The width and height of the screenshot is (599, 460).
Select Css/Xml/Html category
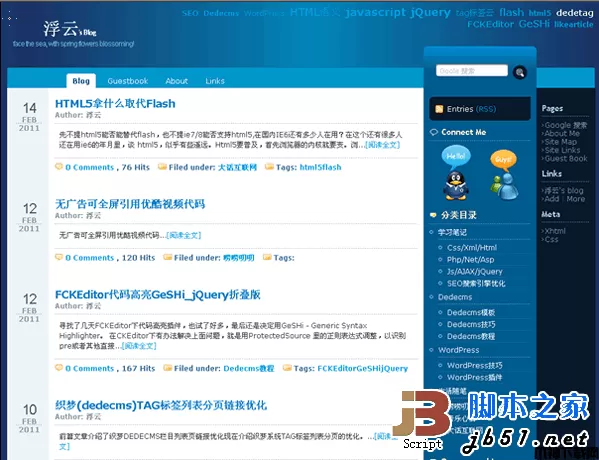(x=472, y=248)
